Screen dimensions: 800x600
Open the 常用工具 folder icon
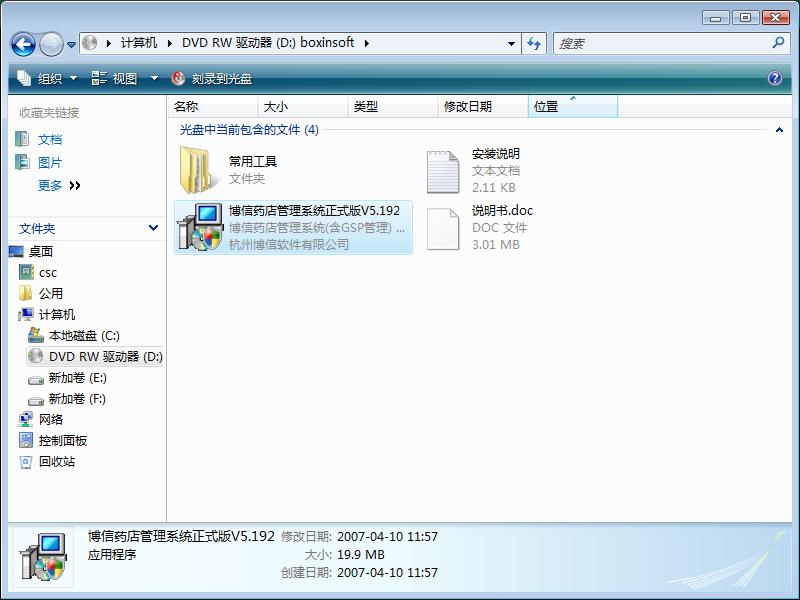196,169
